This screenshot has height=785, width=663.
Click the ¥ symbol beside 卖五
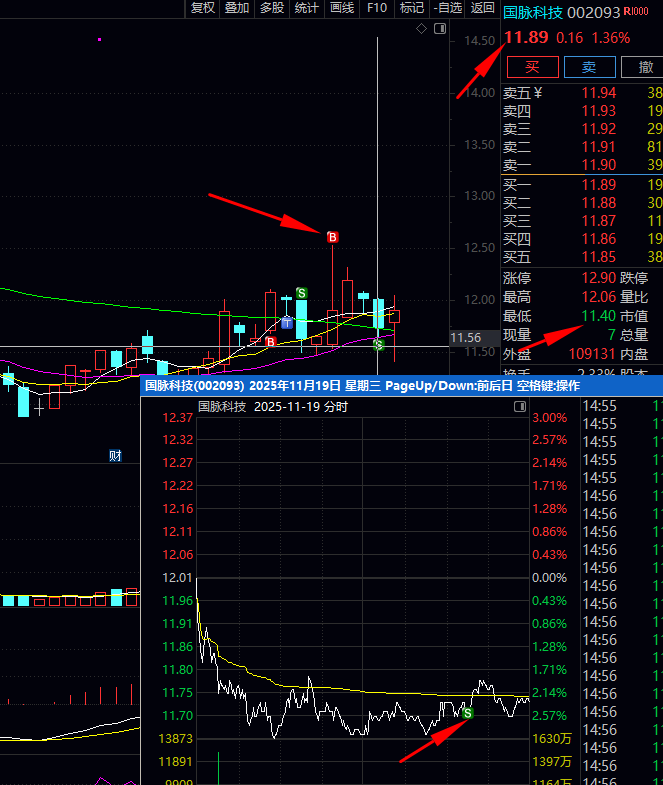point(538,93)
